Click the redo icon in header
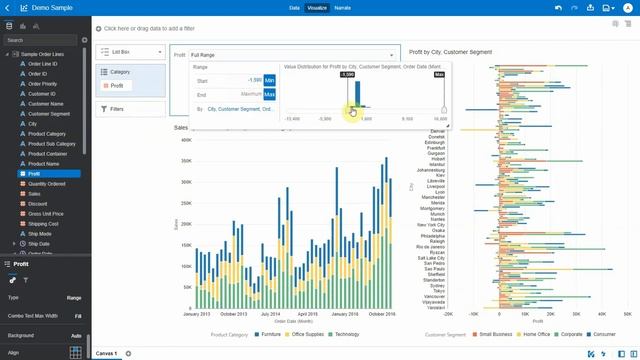 point(574,8)
